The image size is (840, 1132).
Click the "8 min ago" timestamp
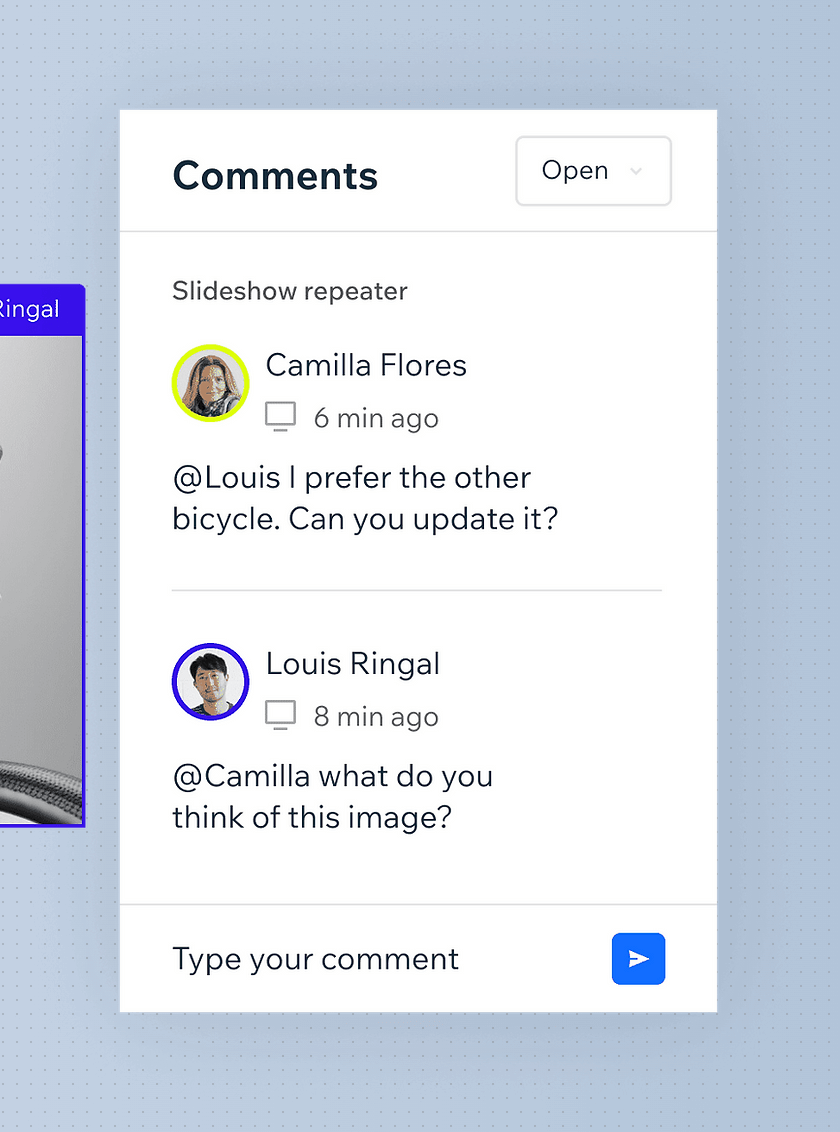[x=376, y=716]
